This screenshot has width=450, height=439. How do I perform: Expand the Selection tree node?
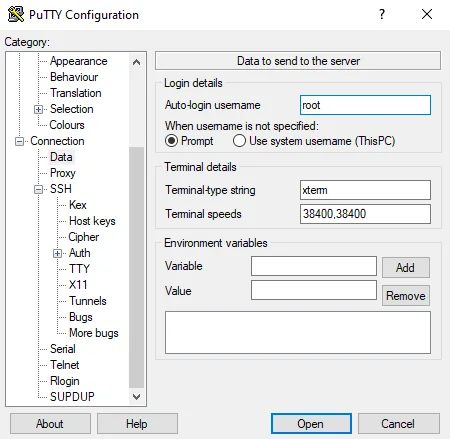tap(38, 109)
